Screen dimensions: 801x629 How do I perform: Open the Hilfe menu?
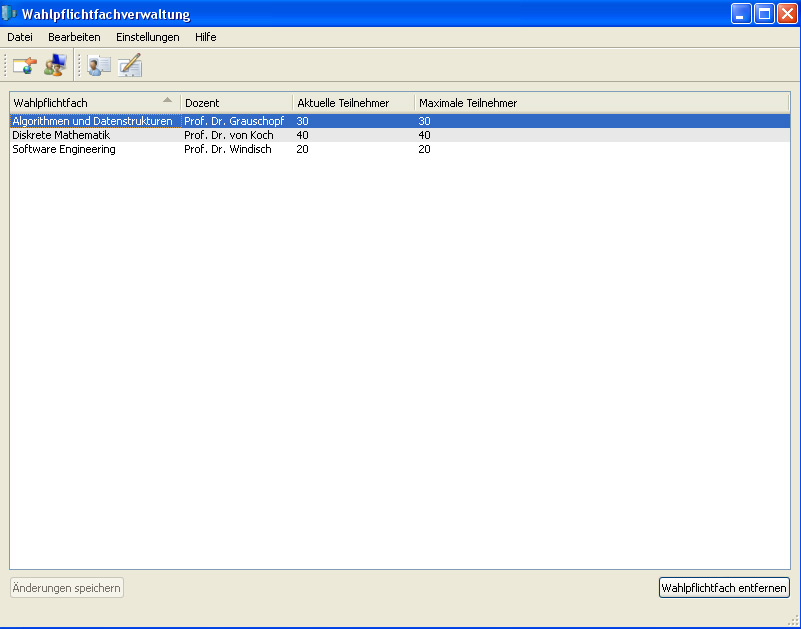205,37
